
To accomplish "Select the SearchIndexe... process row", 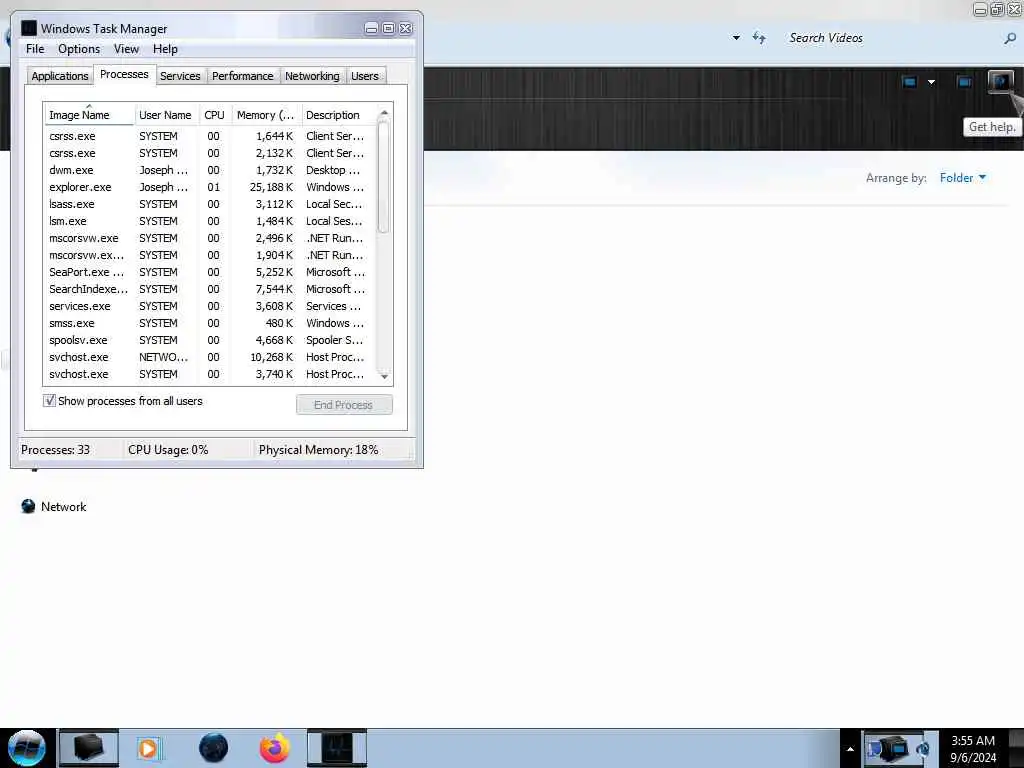I will click(210, 289).
